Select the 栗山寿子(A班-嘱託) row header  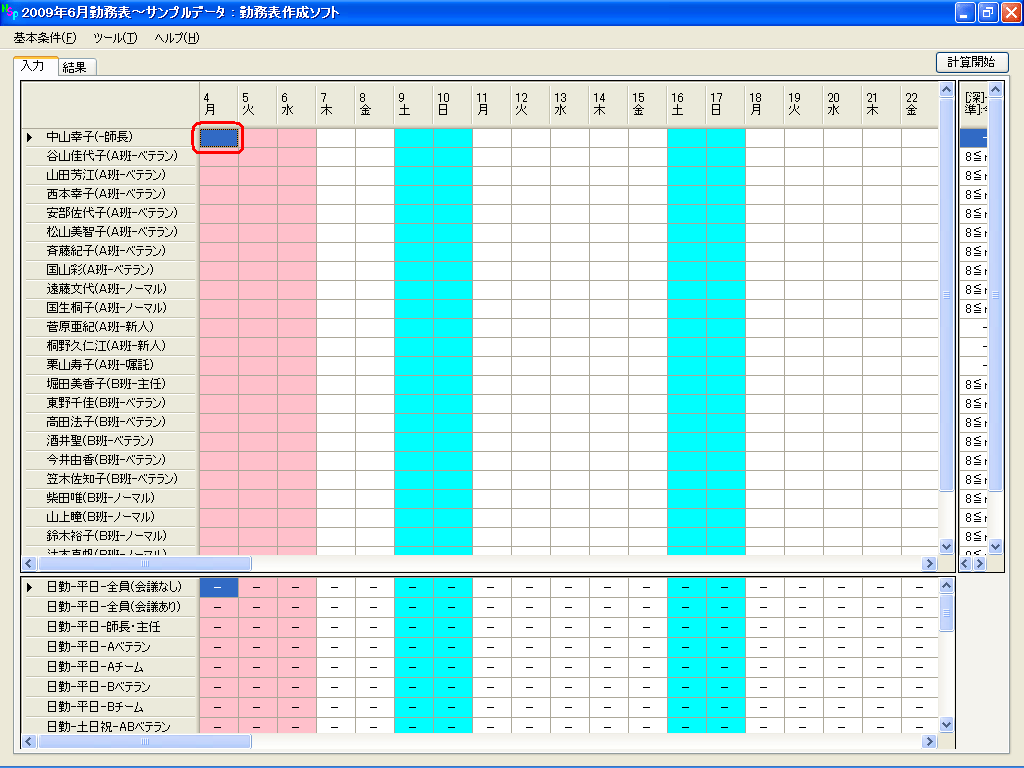(x=110, y=364)
